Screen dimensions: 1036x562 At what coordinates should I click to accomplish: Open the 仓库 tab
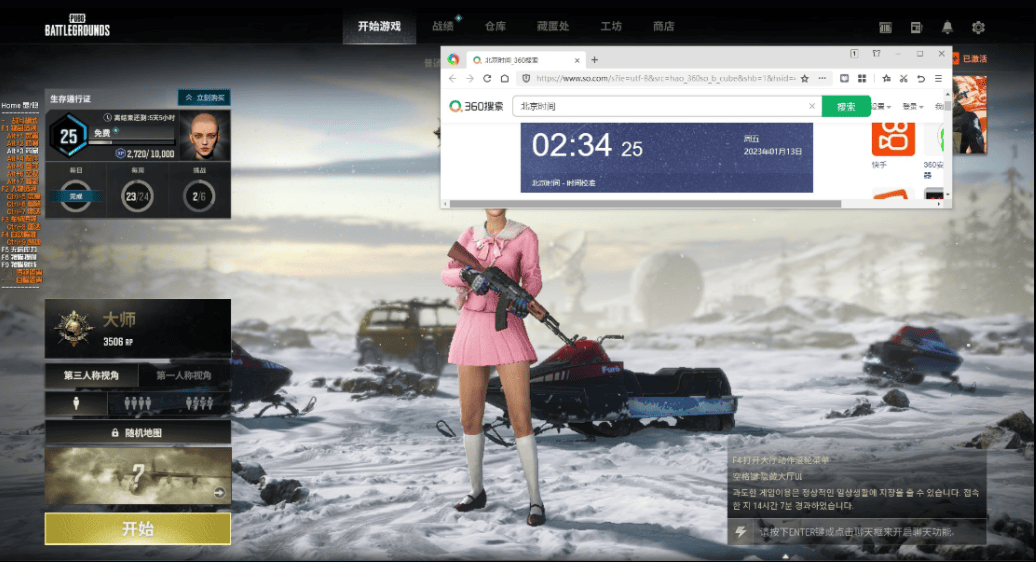[495, 26]
